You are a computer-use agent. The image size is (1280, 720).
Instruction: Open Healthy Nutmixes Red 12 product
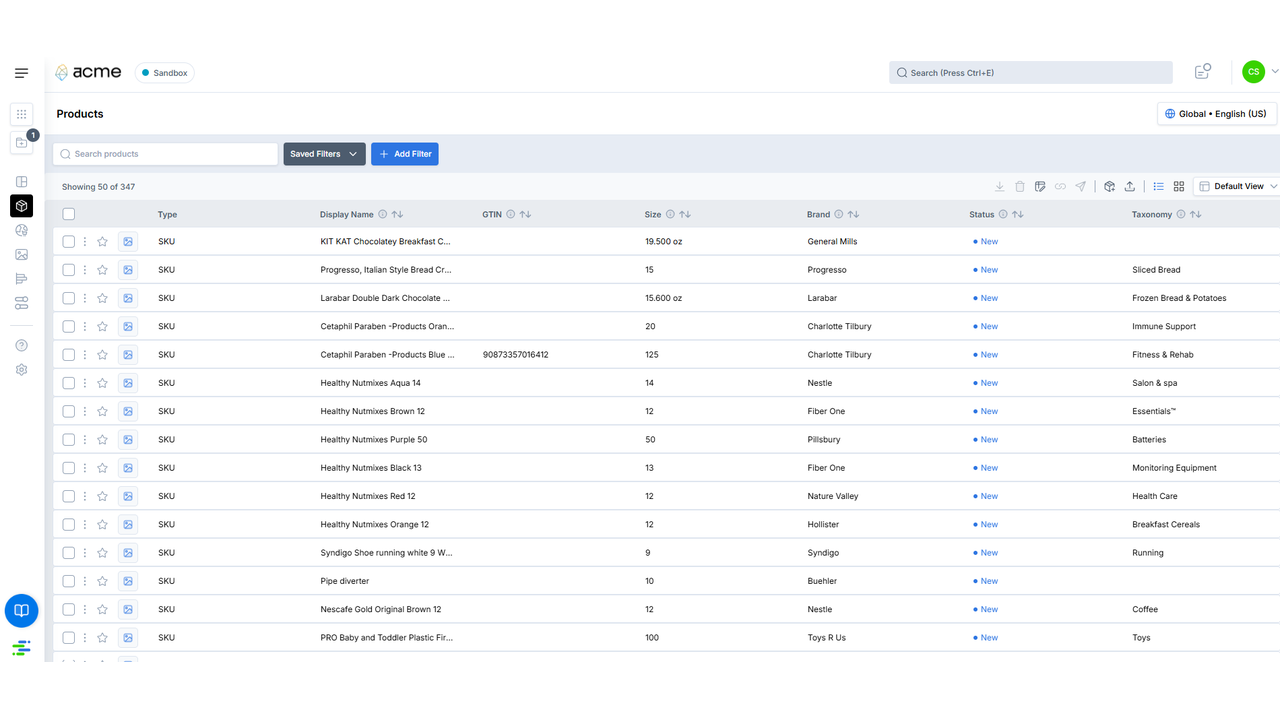click(368, 496)
